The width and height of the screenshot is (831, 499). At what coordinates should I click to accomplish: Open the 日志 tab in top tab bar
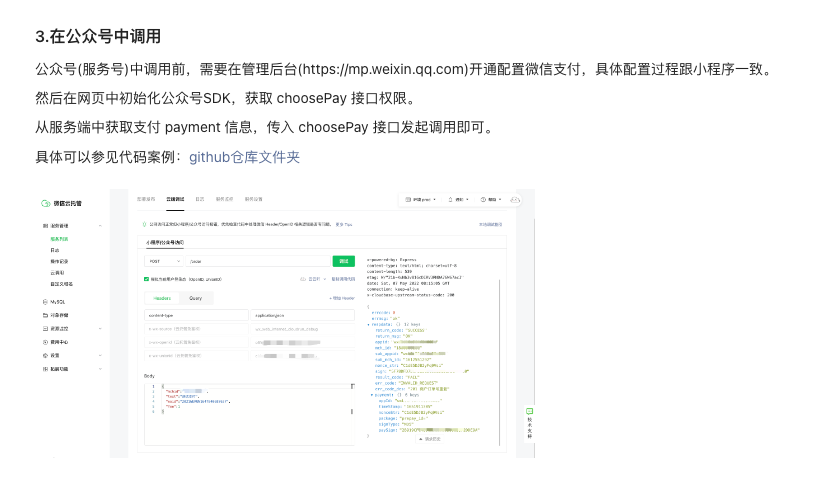point(200,200)
